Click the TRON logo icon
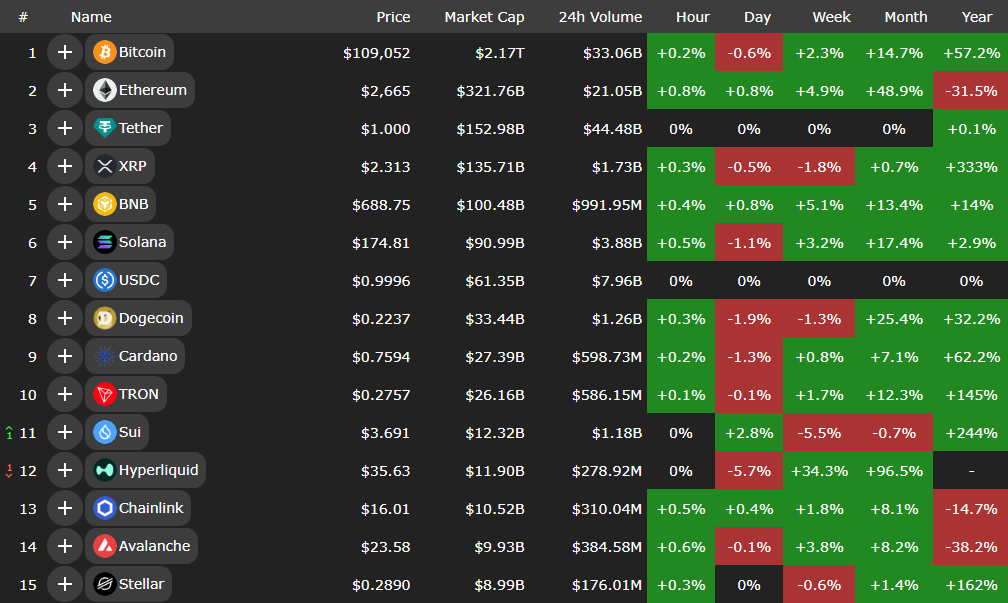This screenshot has height=603, width=1008. point(104,394)
